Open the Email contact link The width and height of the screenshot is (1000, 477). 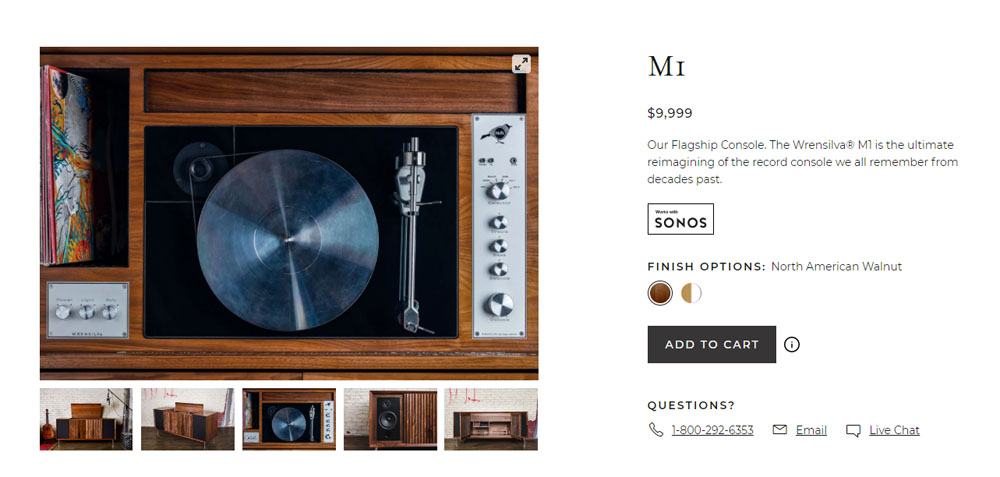pyautogui.click(x=811, y=430)
